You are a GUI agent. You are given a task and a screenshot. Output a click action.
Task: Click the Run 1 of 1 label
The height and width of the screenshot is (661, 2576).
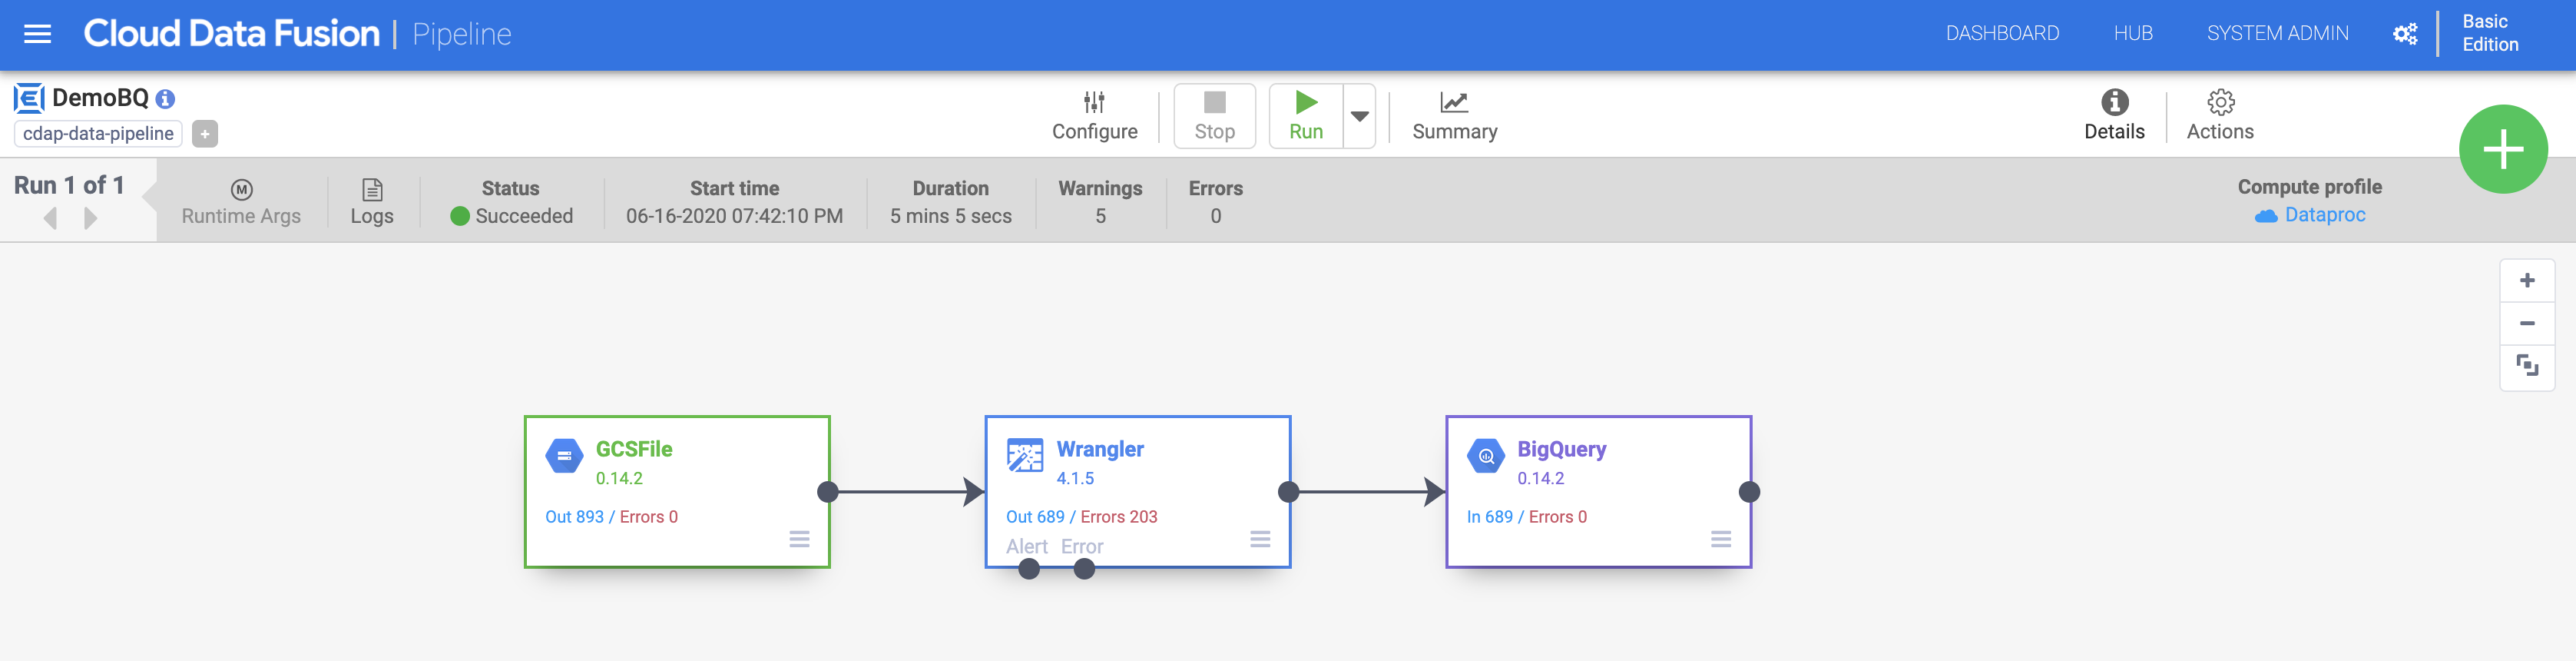[x=69, y=185]
